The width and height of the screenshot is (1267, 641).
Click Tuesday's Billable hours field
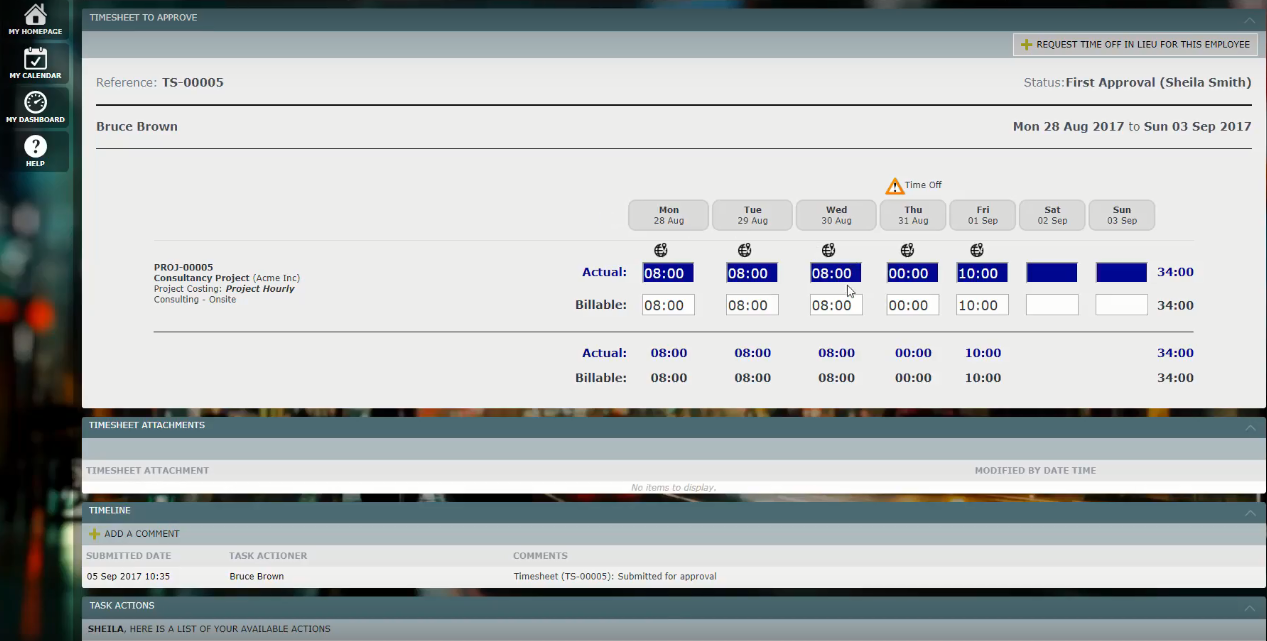click(x=752, y=305)
